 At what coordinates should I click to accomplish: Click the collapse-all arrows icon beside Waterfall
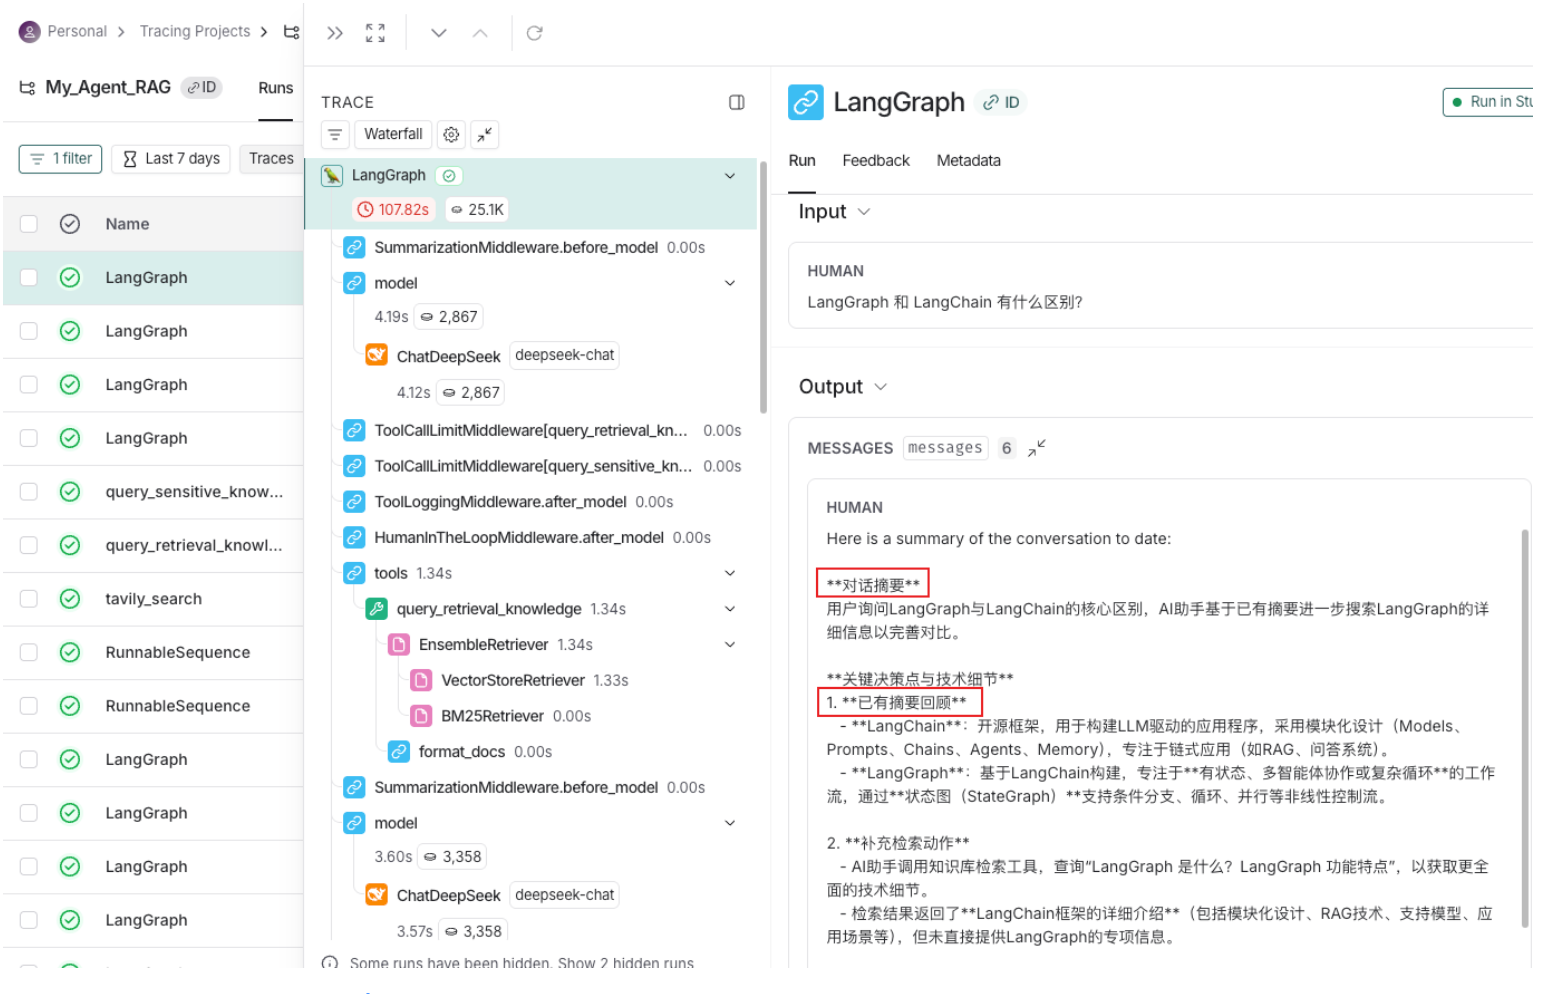pos(485,135)
